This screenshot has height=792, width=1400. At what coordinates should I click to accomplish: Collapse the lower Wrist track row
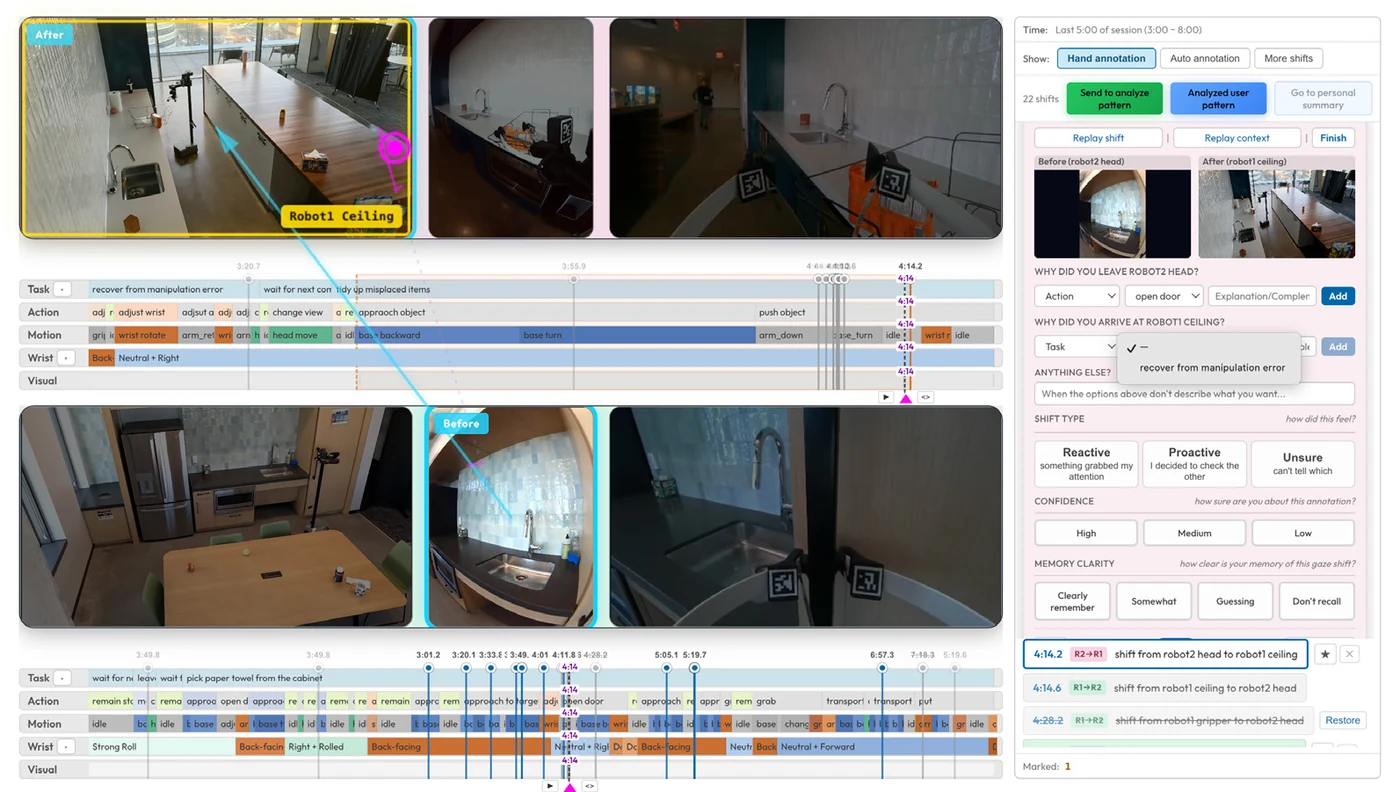tap(66, 747)
